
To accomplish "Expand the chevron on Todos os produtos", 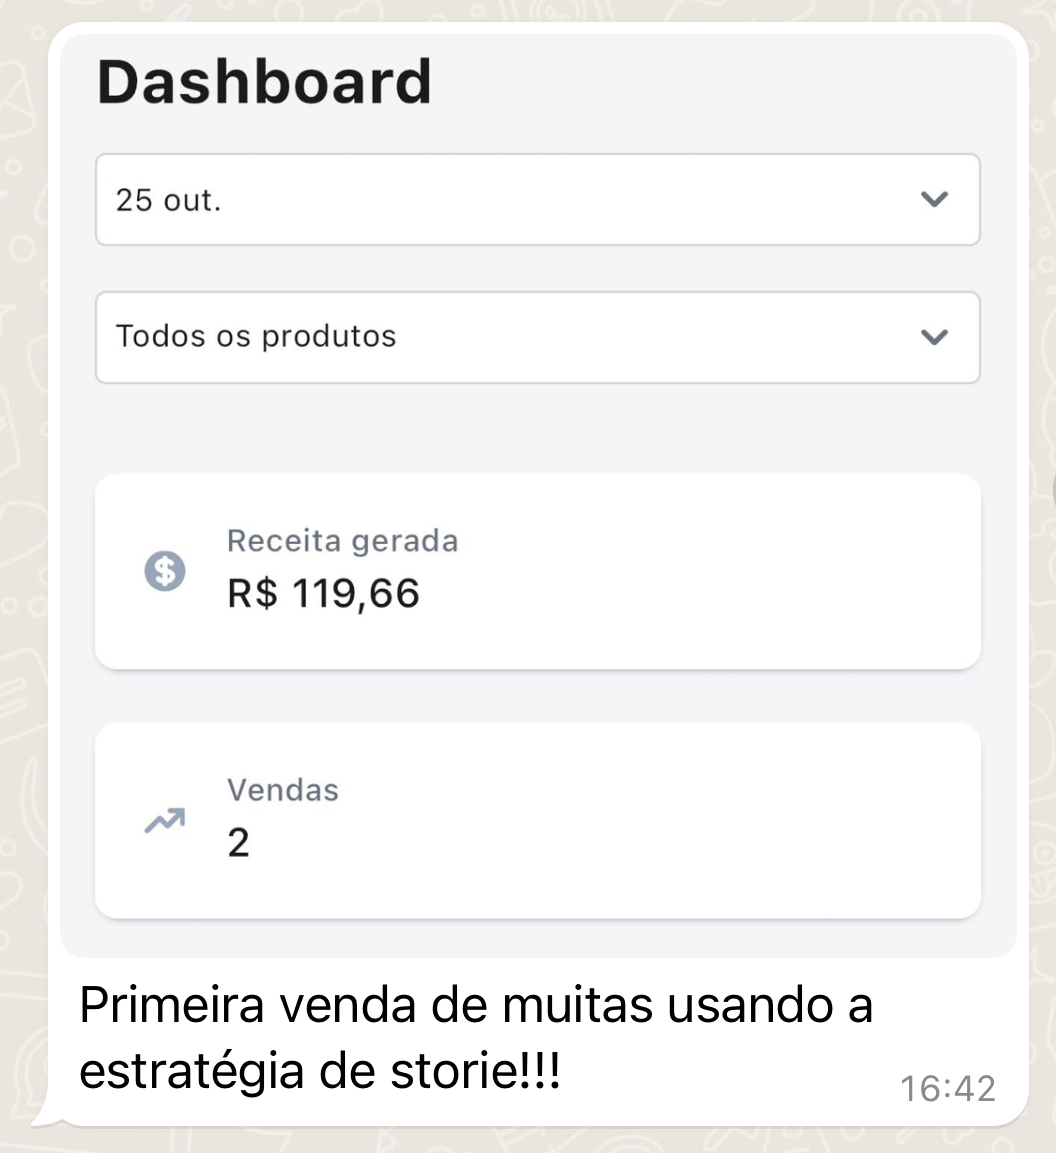I will (x=934, y=337).
